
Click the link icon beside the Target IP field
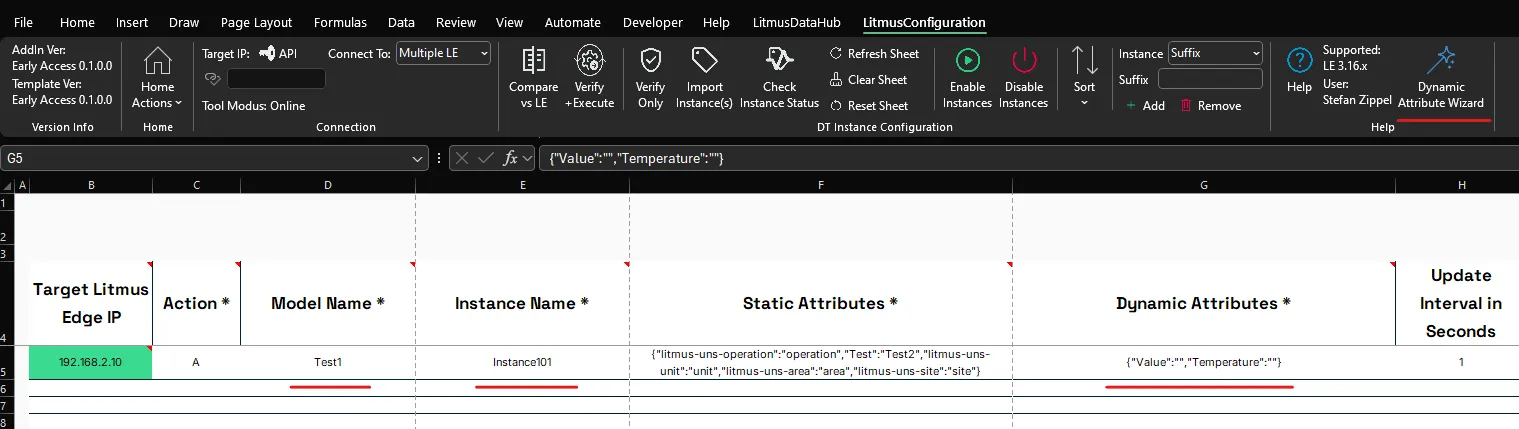[x=211, y=78]
